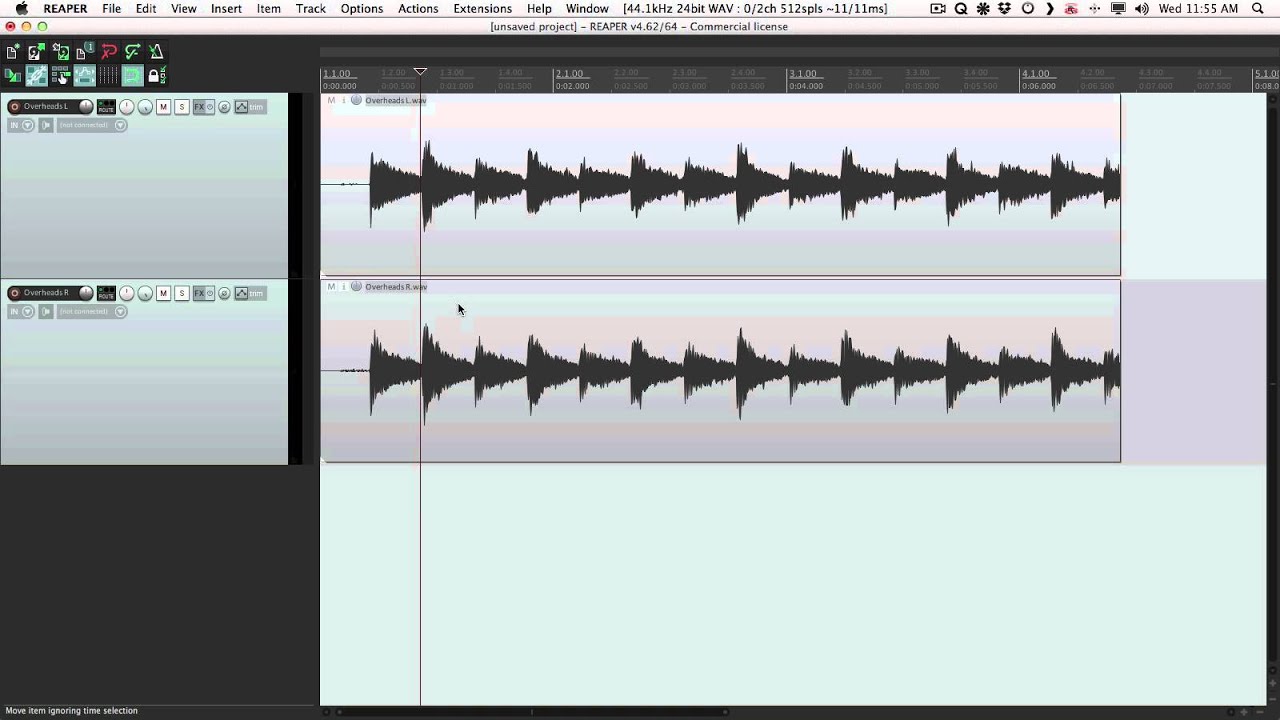
Task: Mute the Overheads R track
Action: 163,293
